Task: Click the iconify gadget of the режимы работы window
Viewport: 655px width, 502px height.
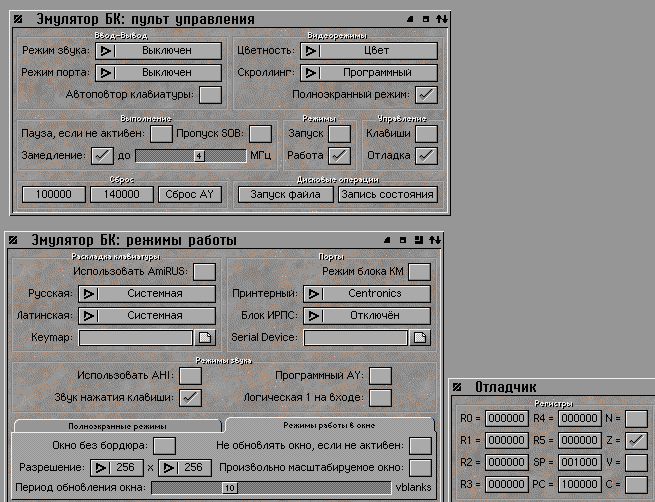Action: pyautogui.click(x=387, y=240)
